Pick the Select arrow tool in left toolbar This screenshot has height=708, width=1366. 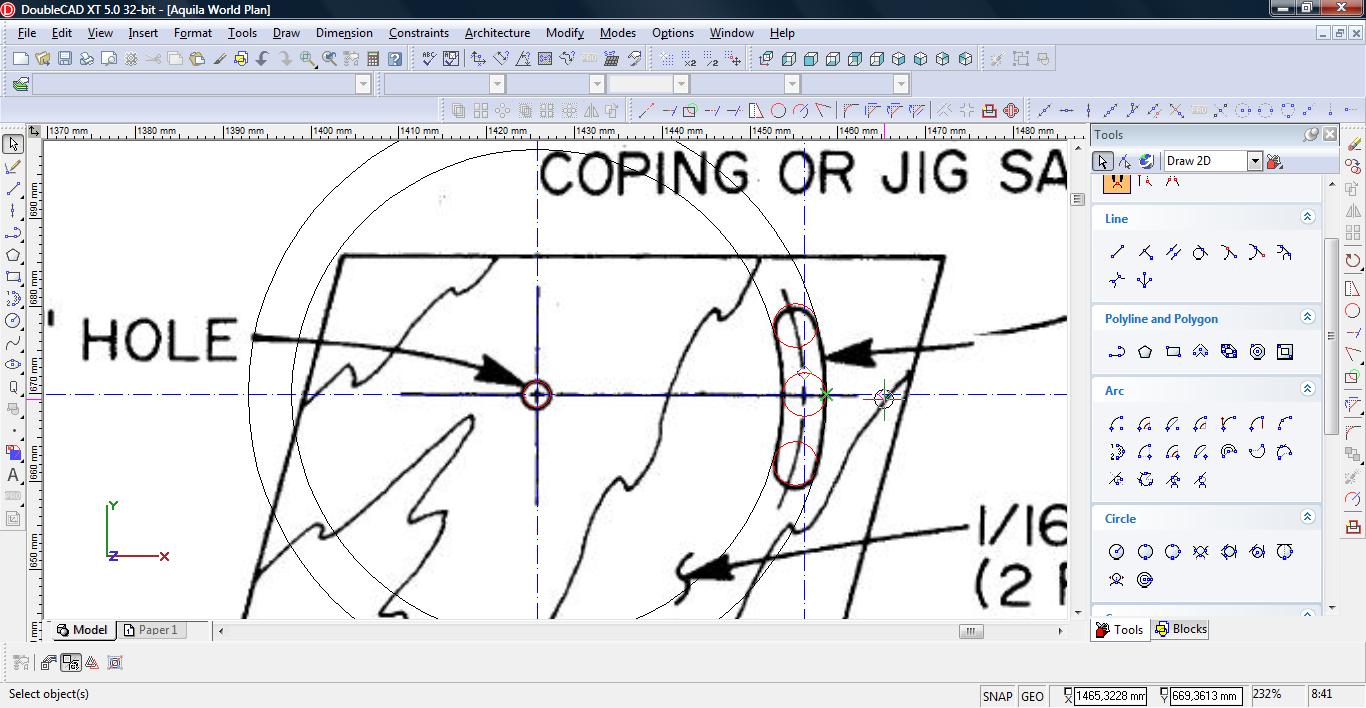[13, 145]
